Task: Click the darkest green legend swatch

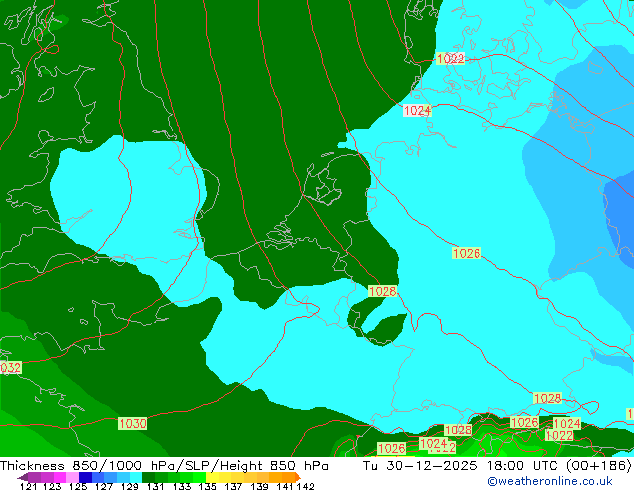Action: click(x=148, y=477)
